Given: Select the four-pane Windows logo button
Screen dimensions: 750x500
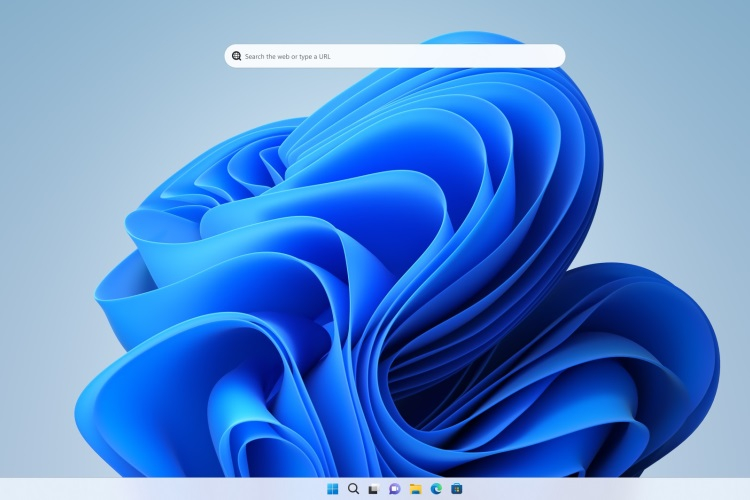Looking at the screenshot, I should [x=332, y=489].
